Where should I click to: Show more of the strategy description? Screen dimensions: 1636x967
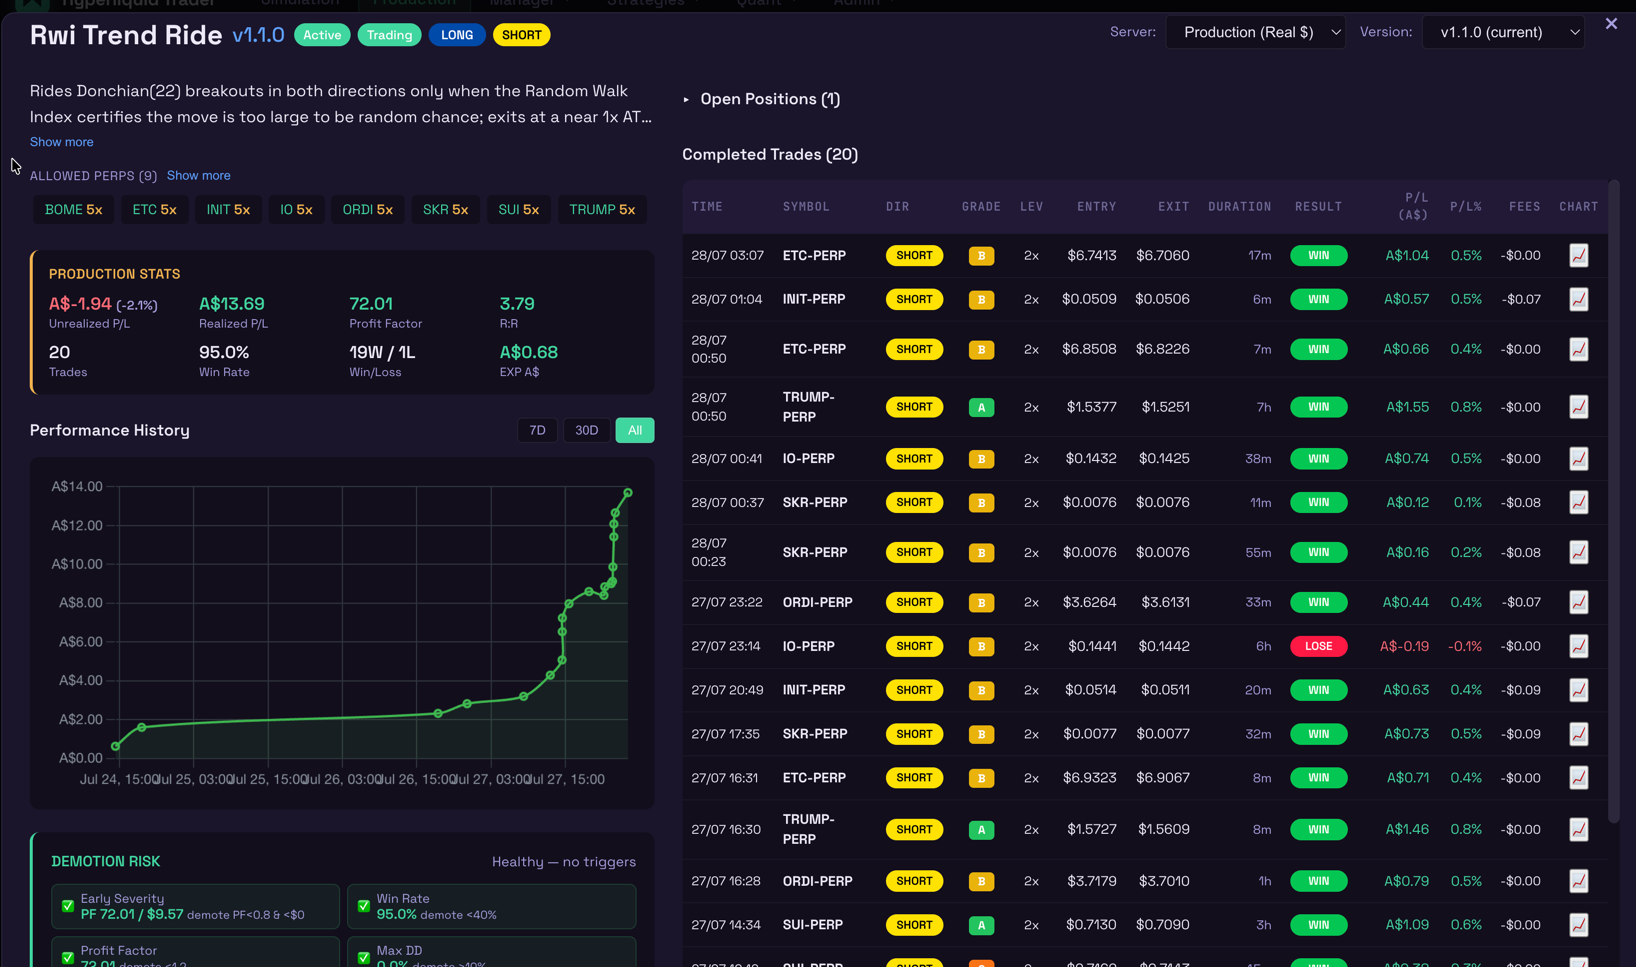(x=61, y=142)
